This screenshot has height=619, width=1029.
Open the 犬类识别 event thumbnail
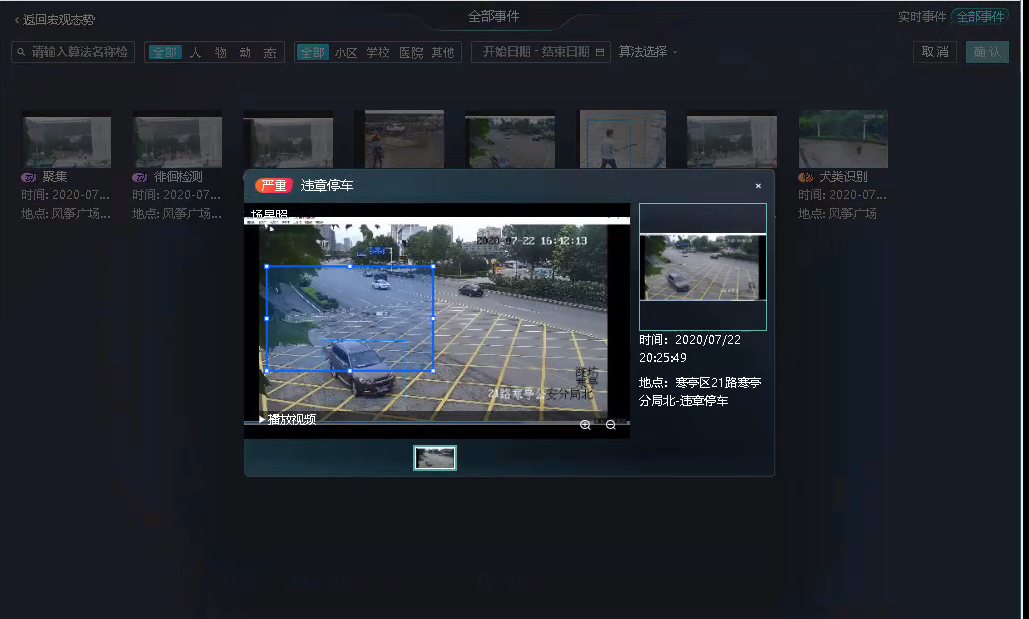click(x=843, y=139)
